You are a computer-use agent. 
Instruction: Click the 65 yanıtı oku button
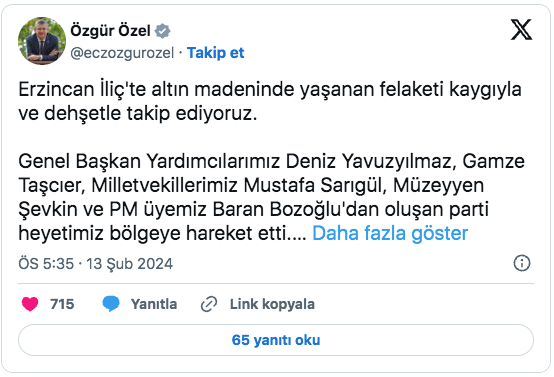point(276,340)
